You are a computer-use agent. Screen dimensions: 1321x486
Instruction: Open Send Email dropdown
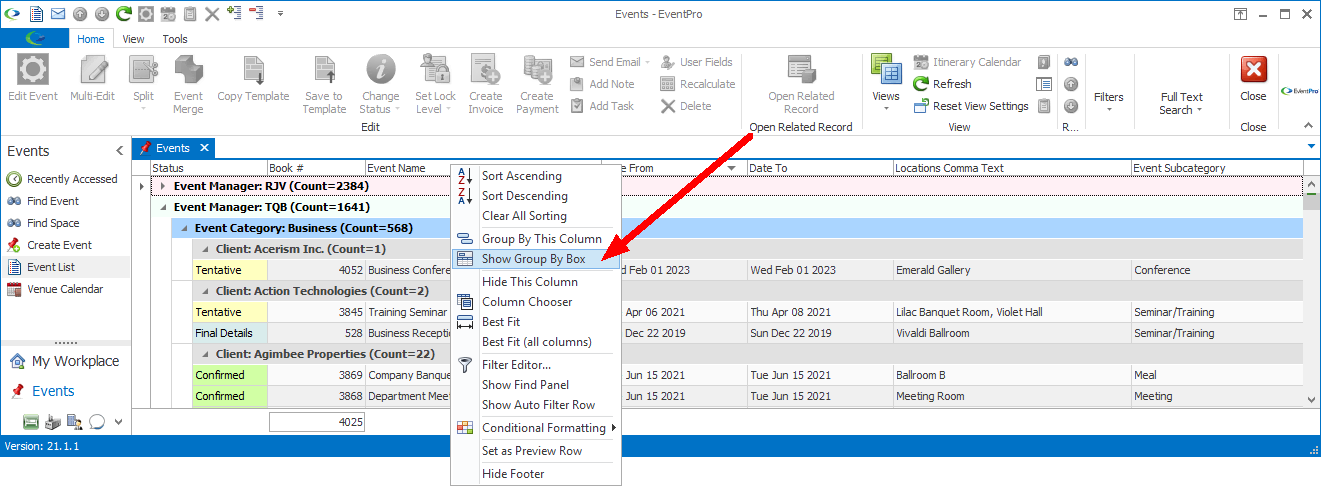pos(610,62)
